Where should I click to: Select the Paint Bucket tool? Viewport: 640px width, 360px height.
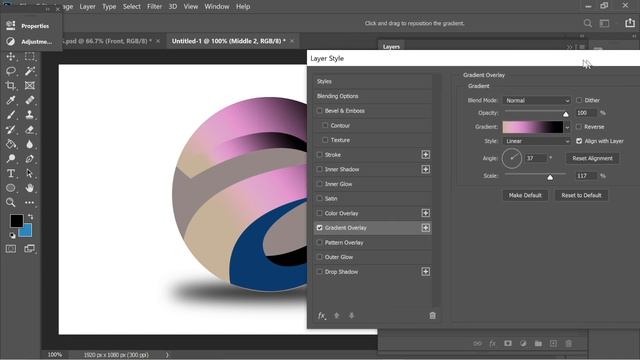pyautogui.click(x=11, y=144)
